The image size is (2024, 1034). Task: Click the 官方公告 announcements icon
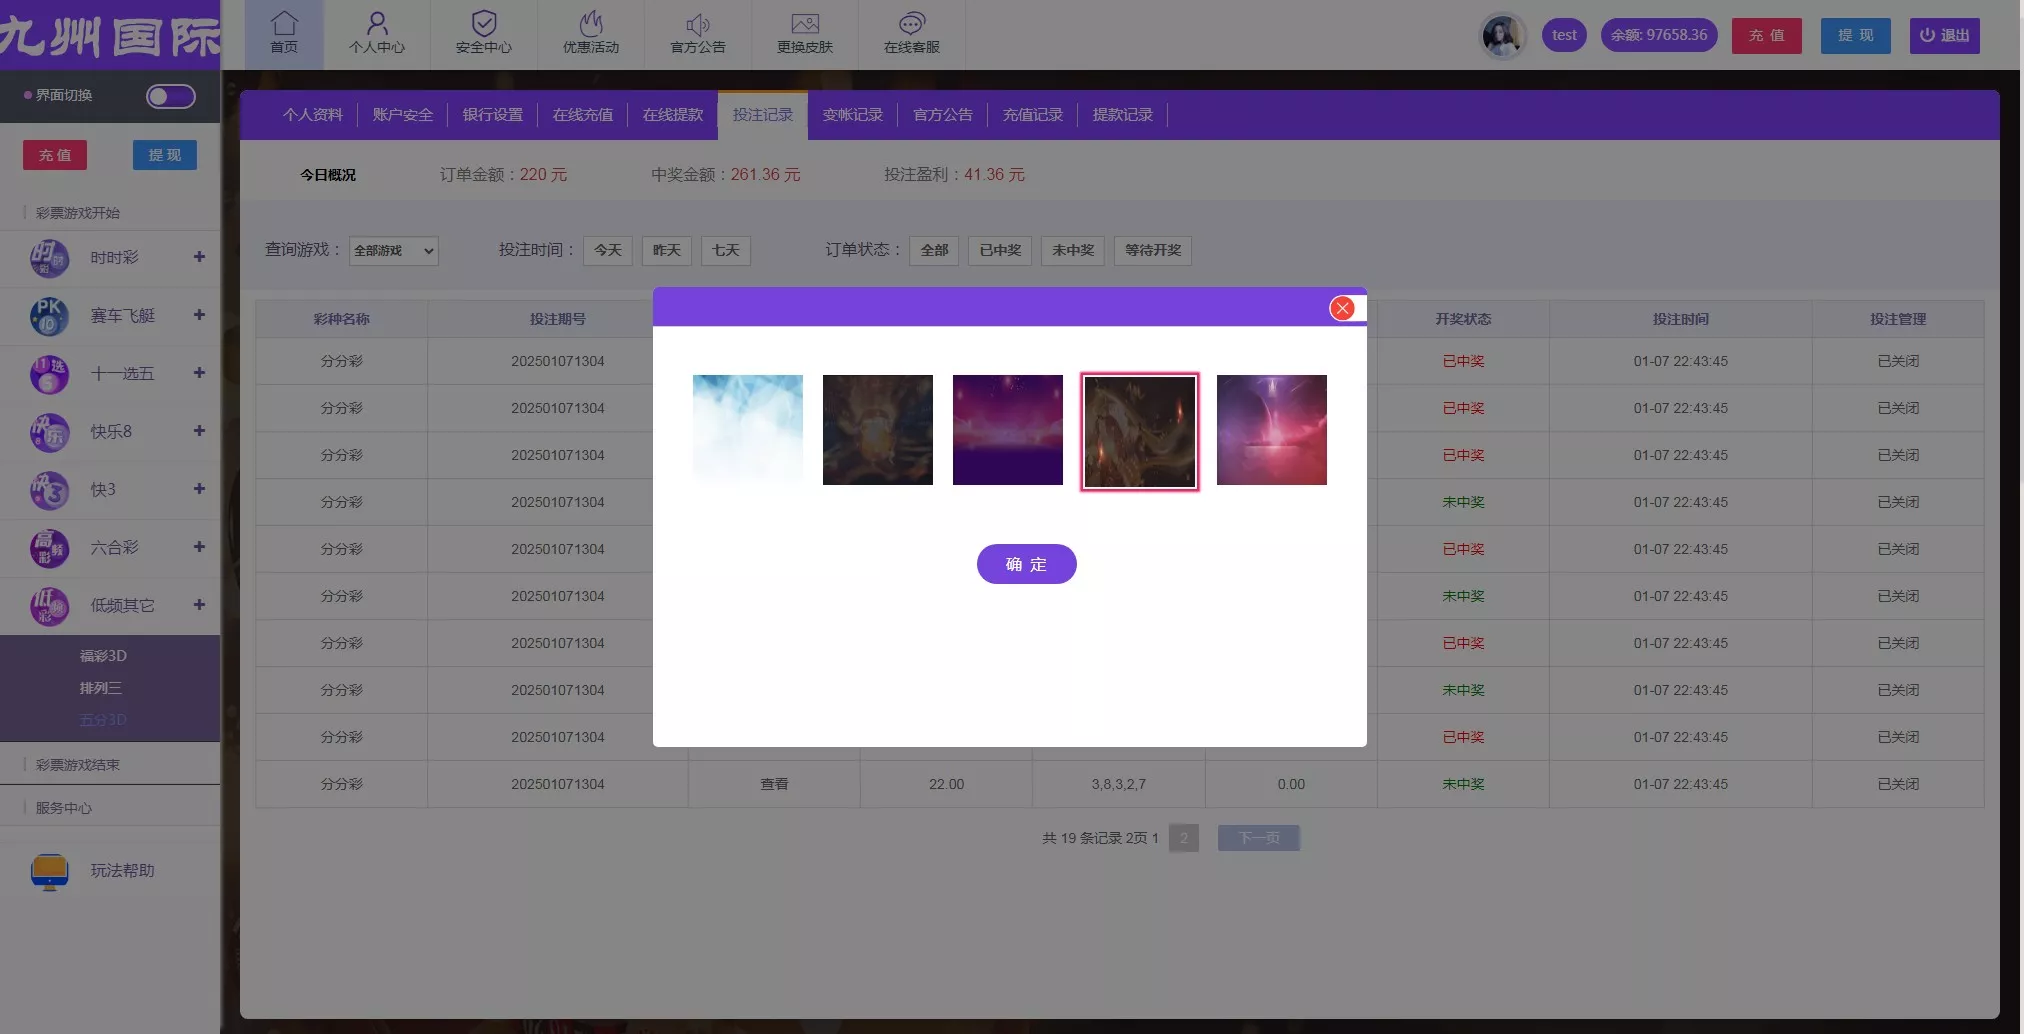coord(697,33)
